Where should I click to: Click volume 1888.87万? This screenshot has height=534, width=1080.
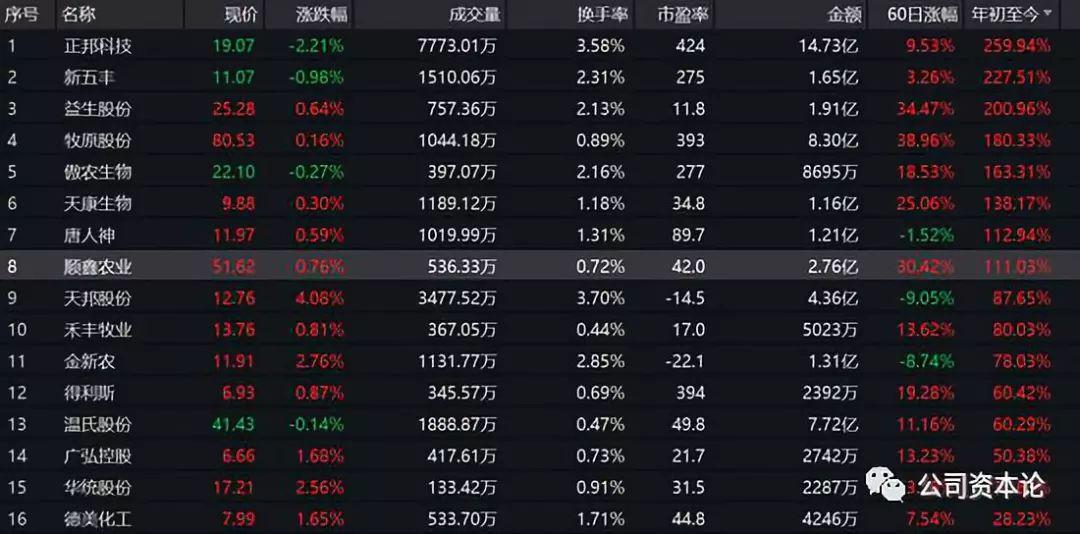click(457, 424)
